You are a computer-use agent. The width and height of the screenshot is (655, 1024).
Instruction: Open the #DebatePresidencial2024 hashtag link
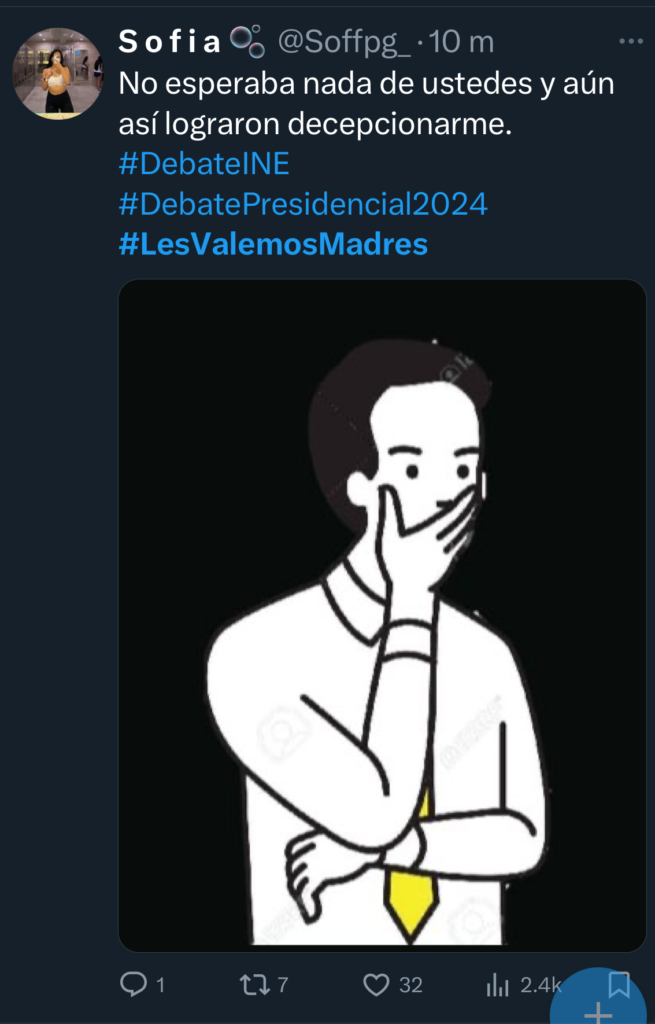tap(303, 203)
